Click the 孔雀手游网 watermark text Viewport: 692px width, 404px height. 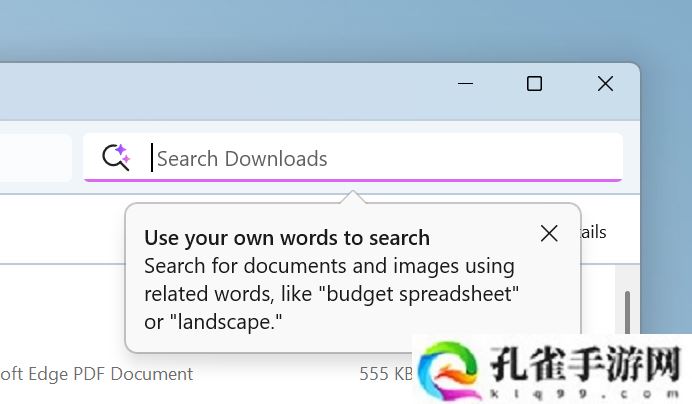click(x=583, y=362)
